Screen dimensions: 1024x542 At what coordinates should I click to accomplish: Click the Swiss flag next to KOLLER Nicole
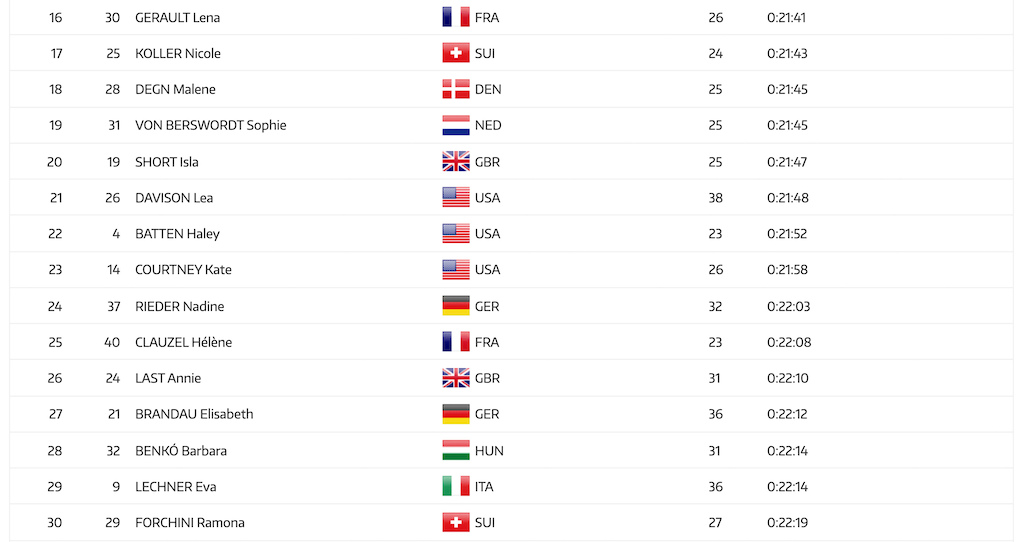pyautogui.click(x=456, y=53)
